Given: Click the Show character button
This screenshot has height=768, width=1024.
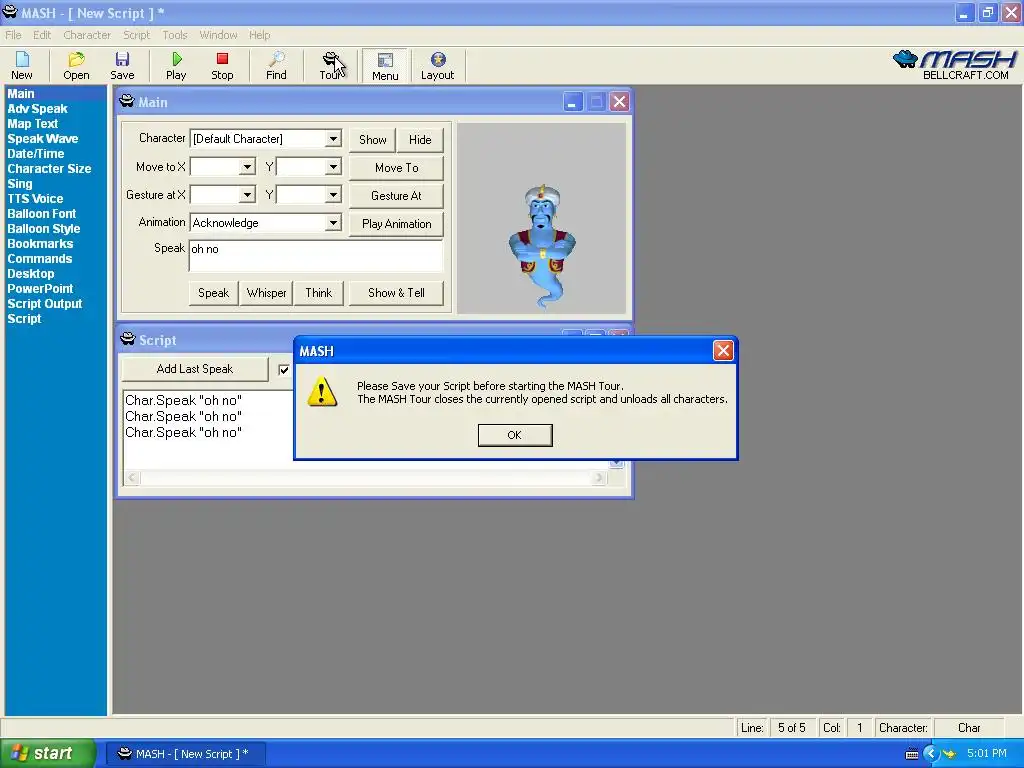Looking at the screenshot, I should pyautogui.click(x=372, y=140).
